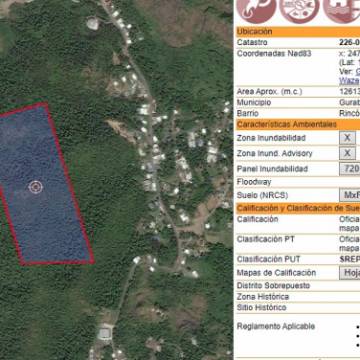Click the Catastro number value
The height and width of the screenshot is (360, 360).
(349, 42)
